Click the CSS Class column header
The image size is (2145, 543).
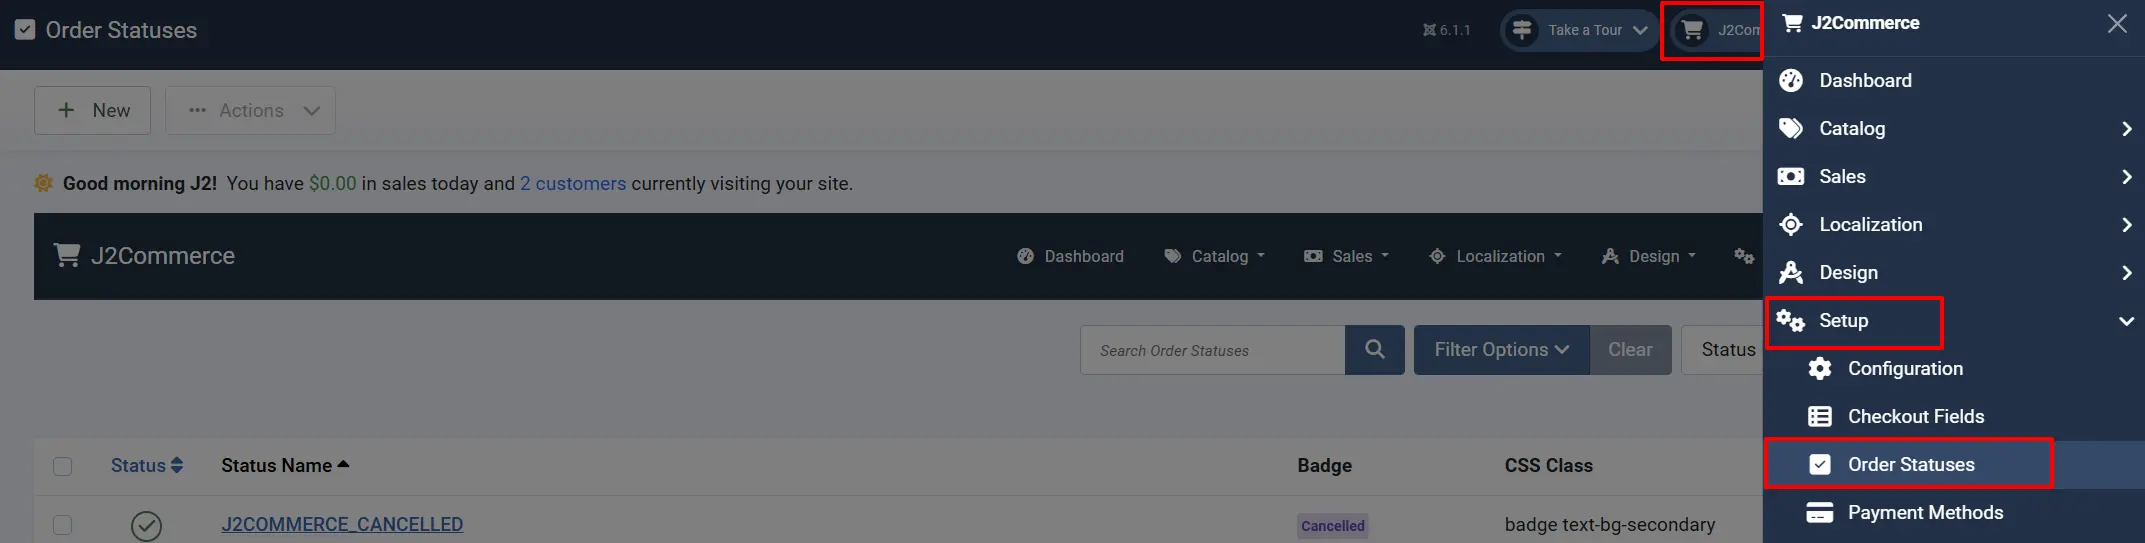click(x=1548, y=466)
